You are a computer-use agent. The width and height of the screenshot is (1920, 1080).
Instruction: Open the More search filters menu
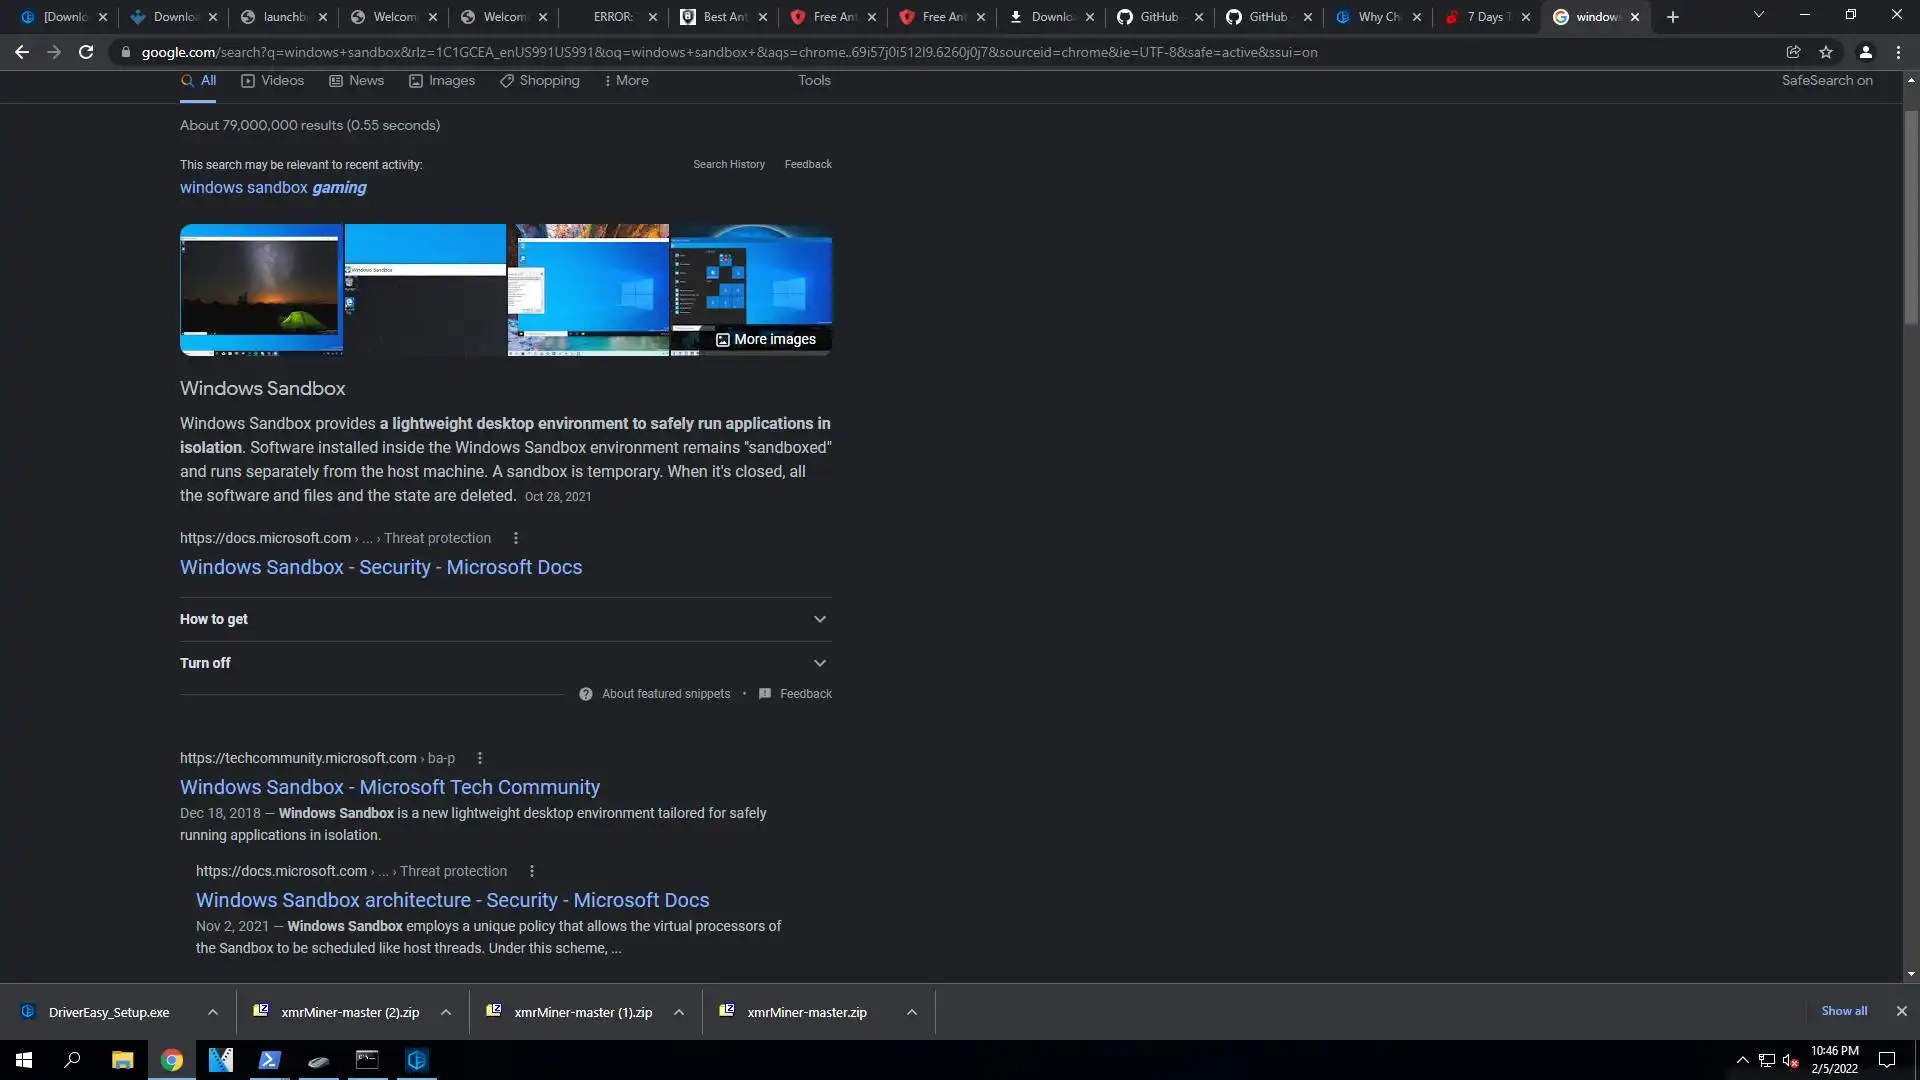[626, 80]
